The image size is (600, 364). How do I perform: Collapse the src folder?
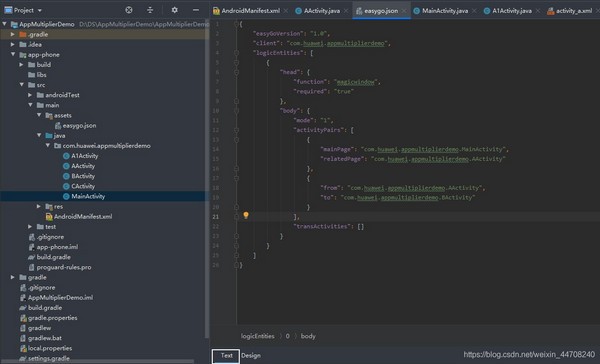21,85
